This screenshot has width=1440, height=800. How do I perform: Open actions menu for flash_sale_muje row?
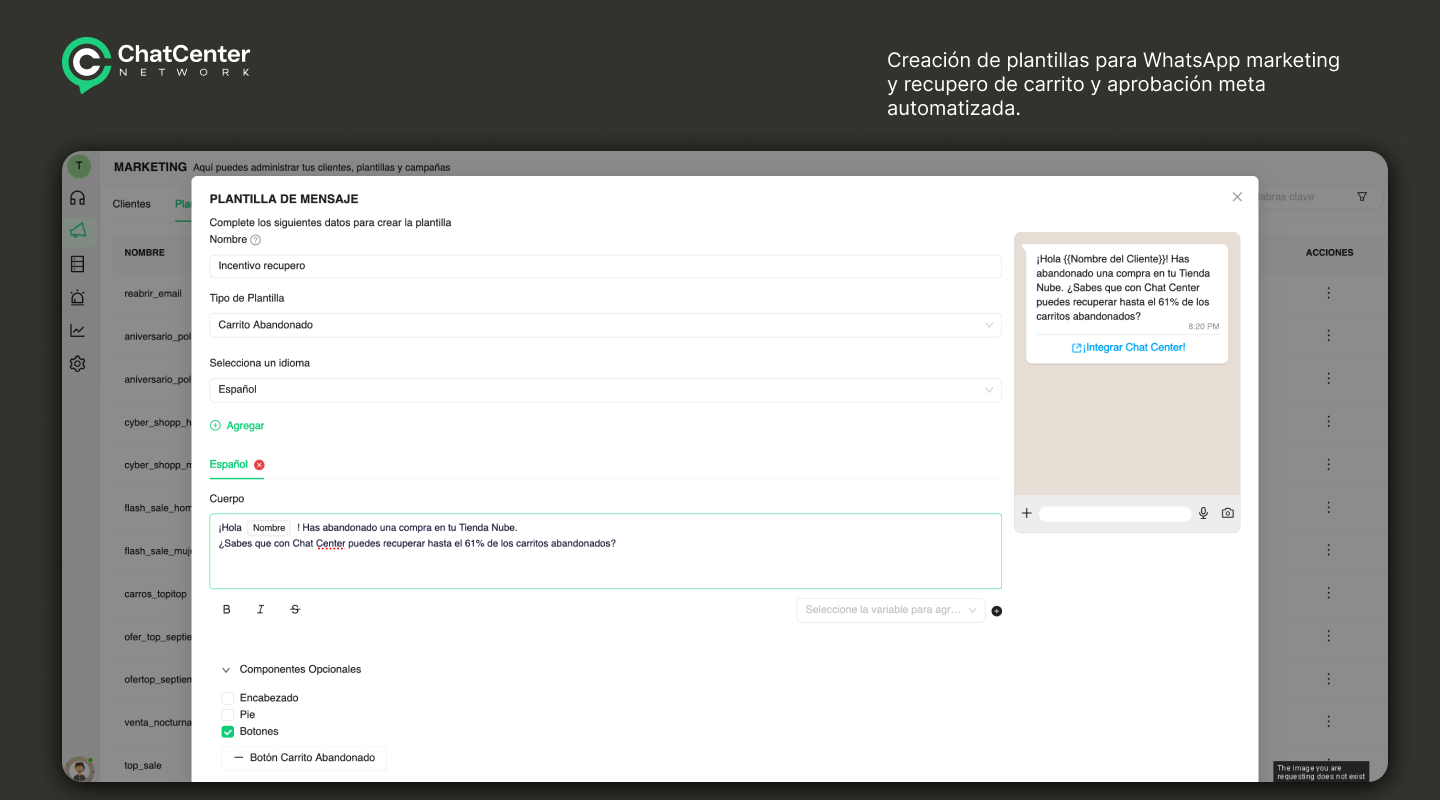pos(1329,550)
